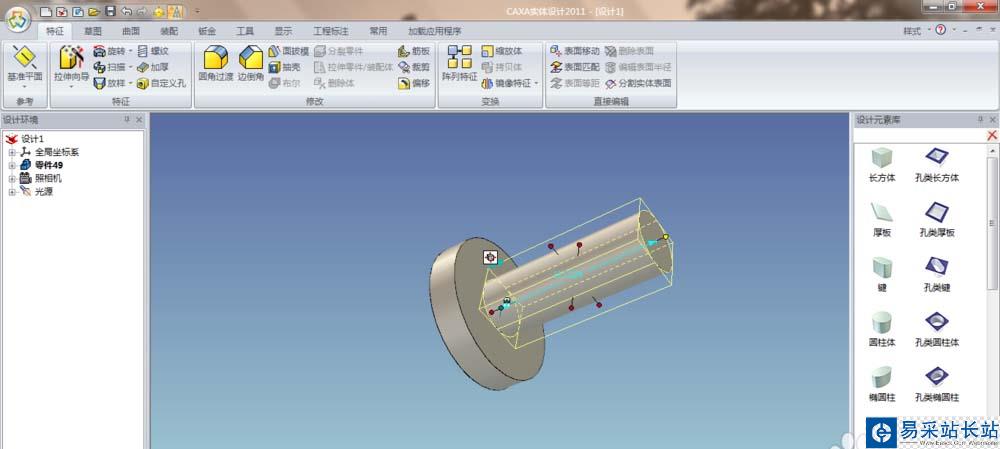
Task: Close the 设计环境 panel
Action: pos(139,120)
